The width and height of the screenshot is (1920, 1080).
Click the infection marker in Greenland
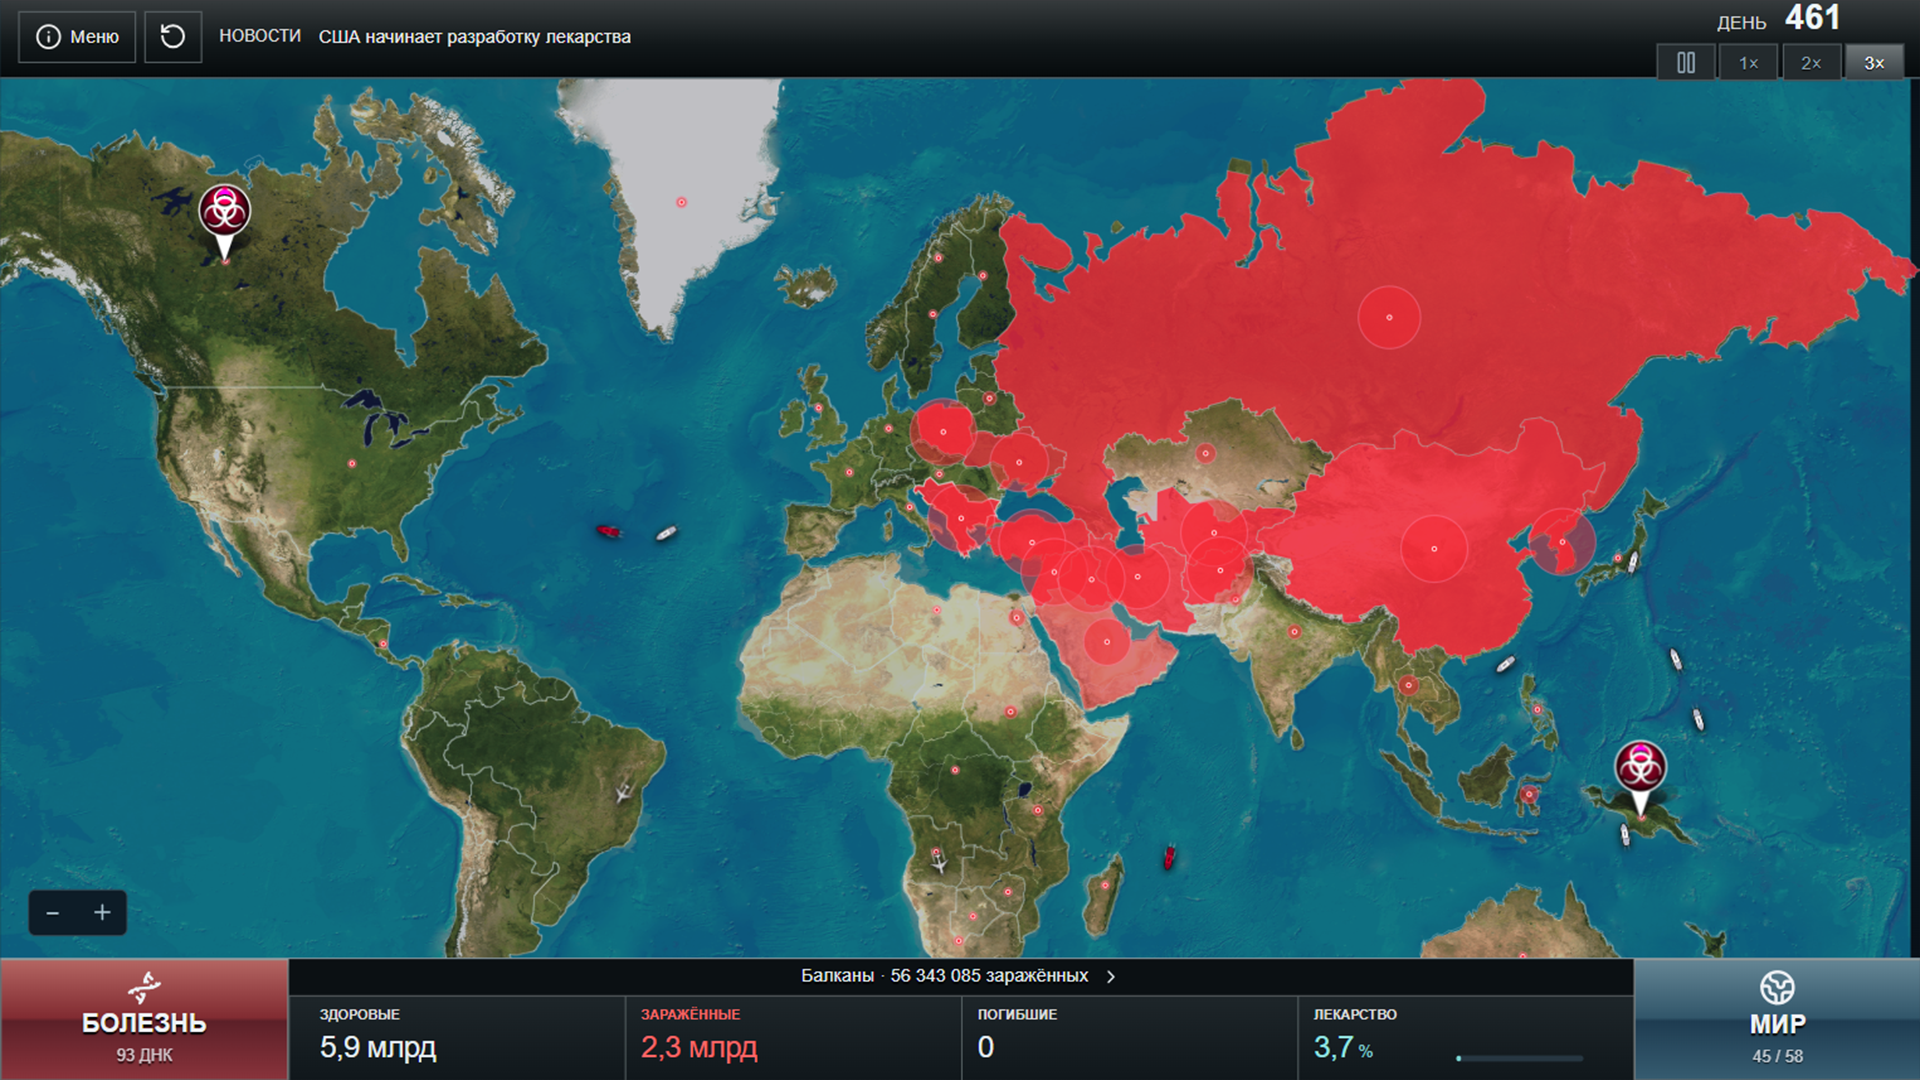682,202
